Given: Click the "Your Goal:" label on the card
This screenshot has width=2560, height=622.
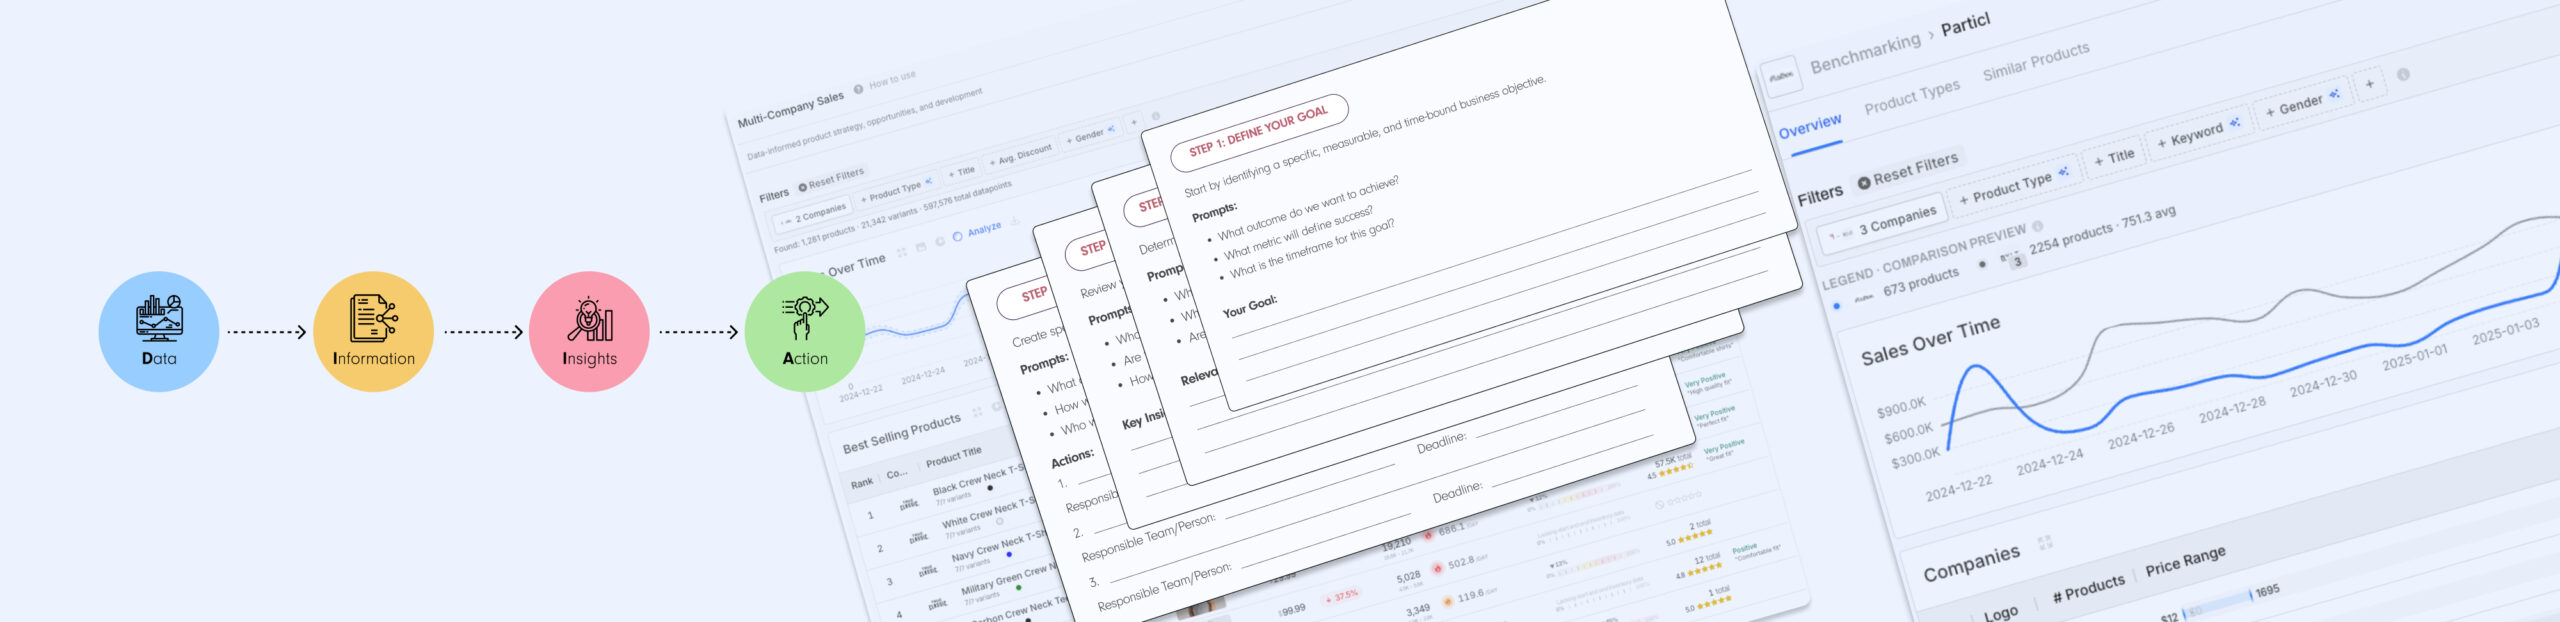Looking at the screenshot, I should pos(1249,306).
